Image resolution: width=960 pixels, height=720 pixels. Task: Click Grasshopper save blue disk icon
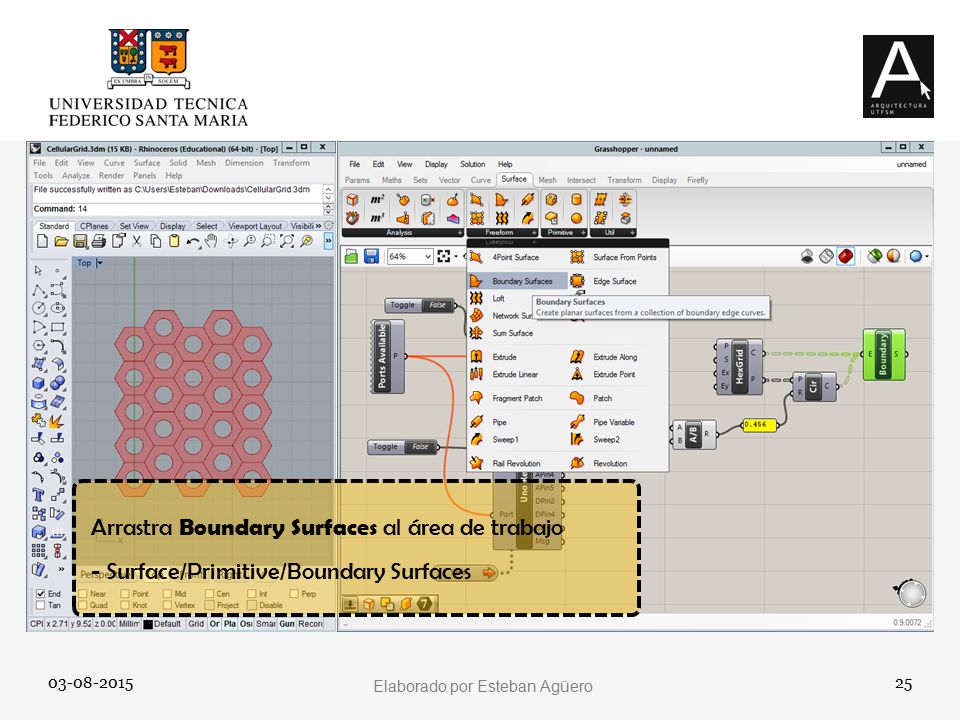click(x=371, y=257)
